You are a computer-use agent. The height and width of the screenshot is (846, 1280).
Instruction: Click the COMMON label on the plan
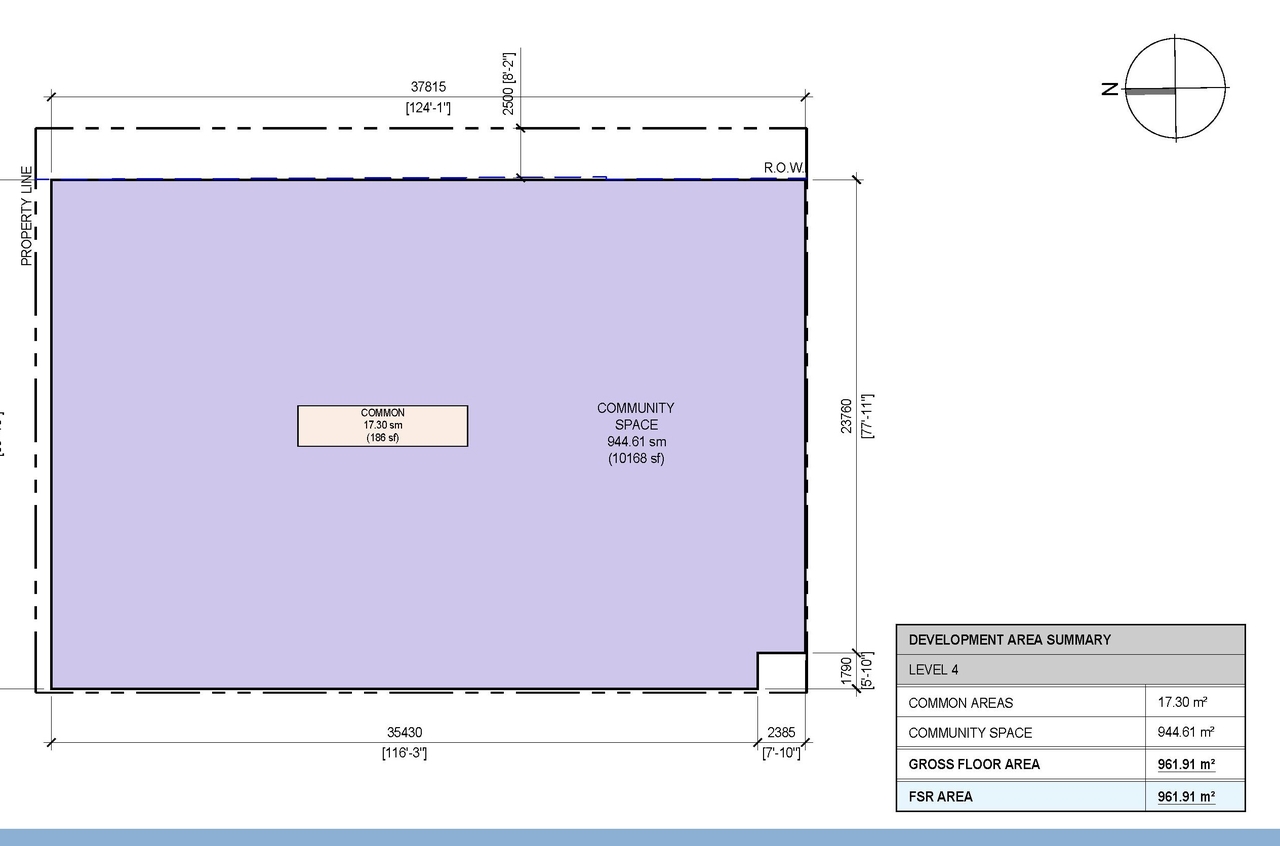pyautogui.click(x=383, y=413)
